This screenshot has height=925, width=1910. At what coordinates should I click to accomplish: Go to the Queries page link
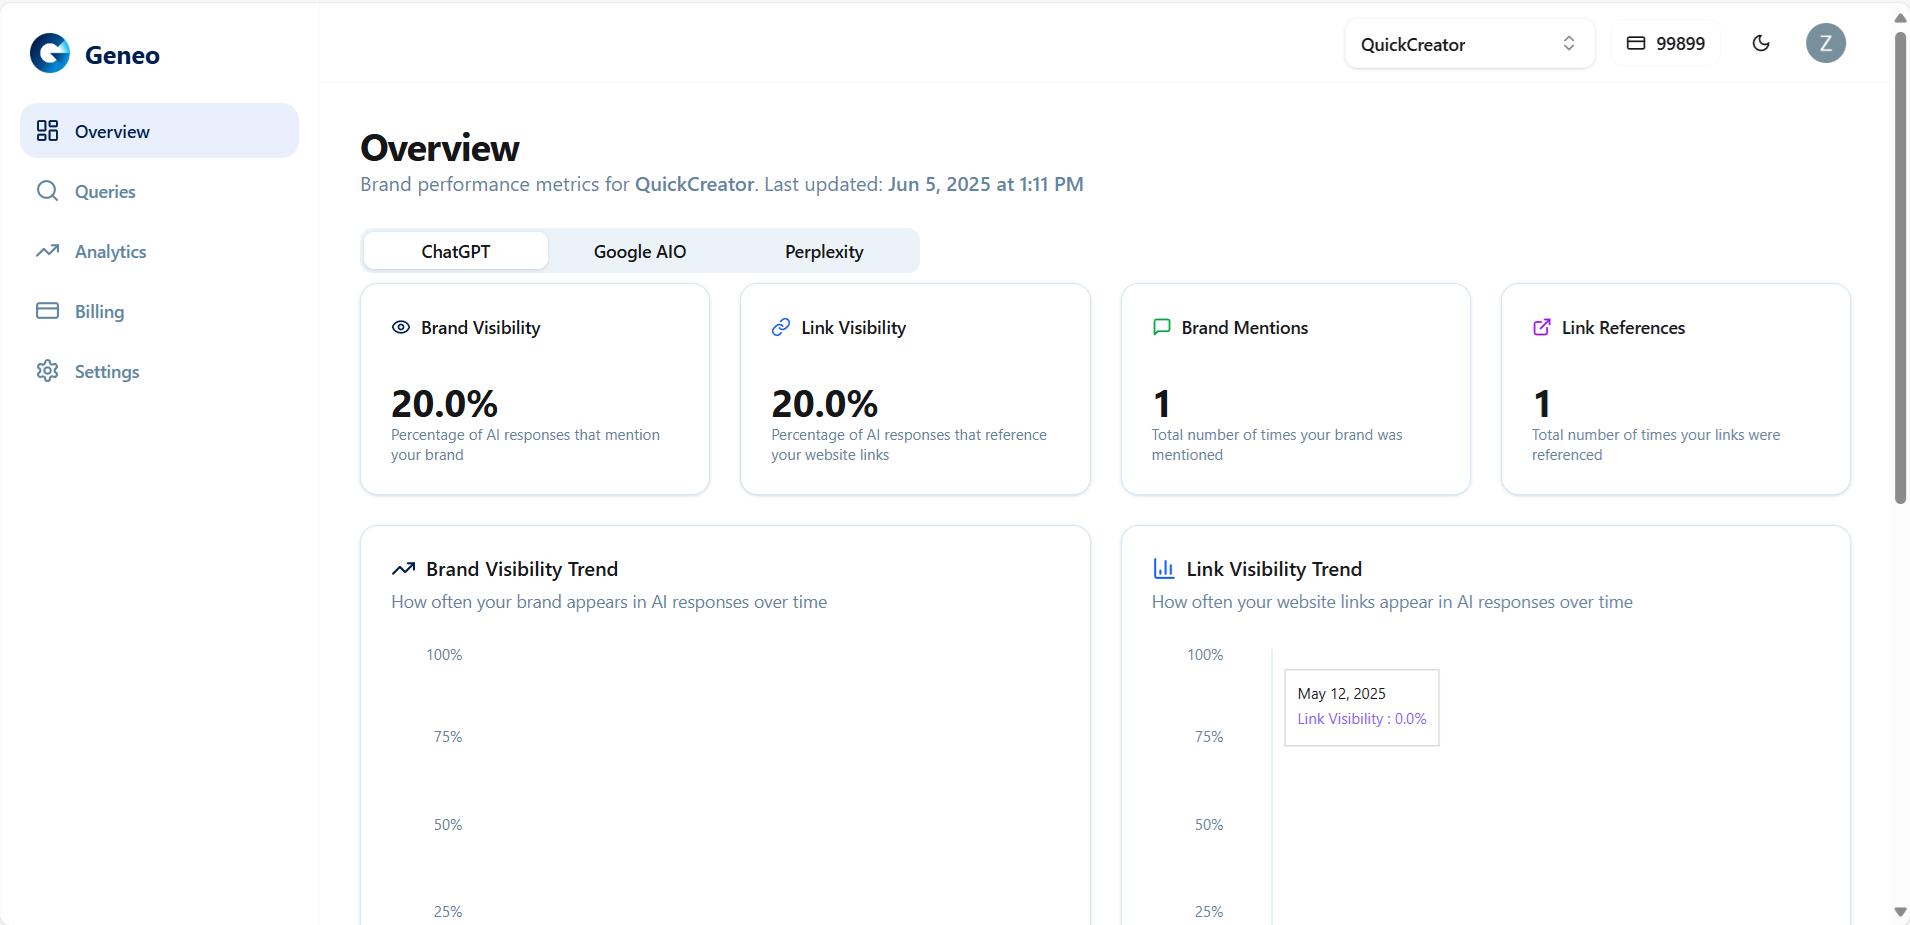105,191
